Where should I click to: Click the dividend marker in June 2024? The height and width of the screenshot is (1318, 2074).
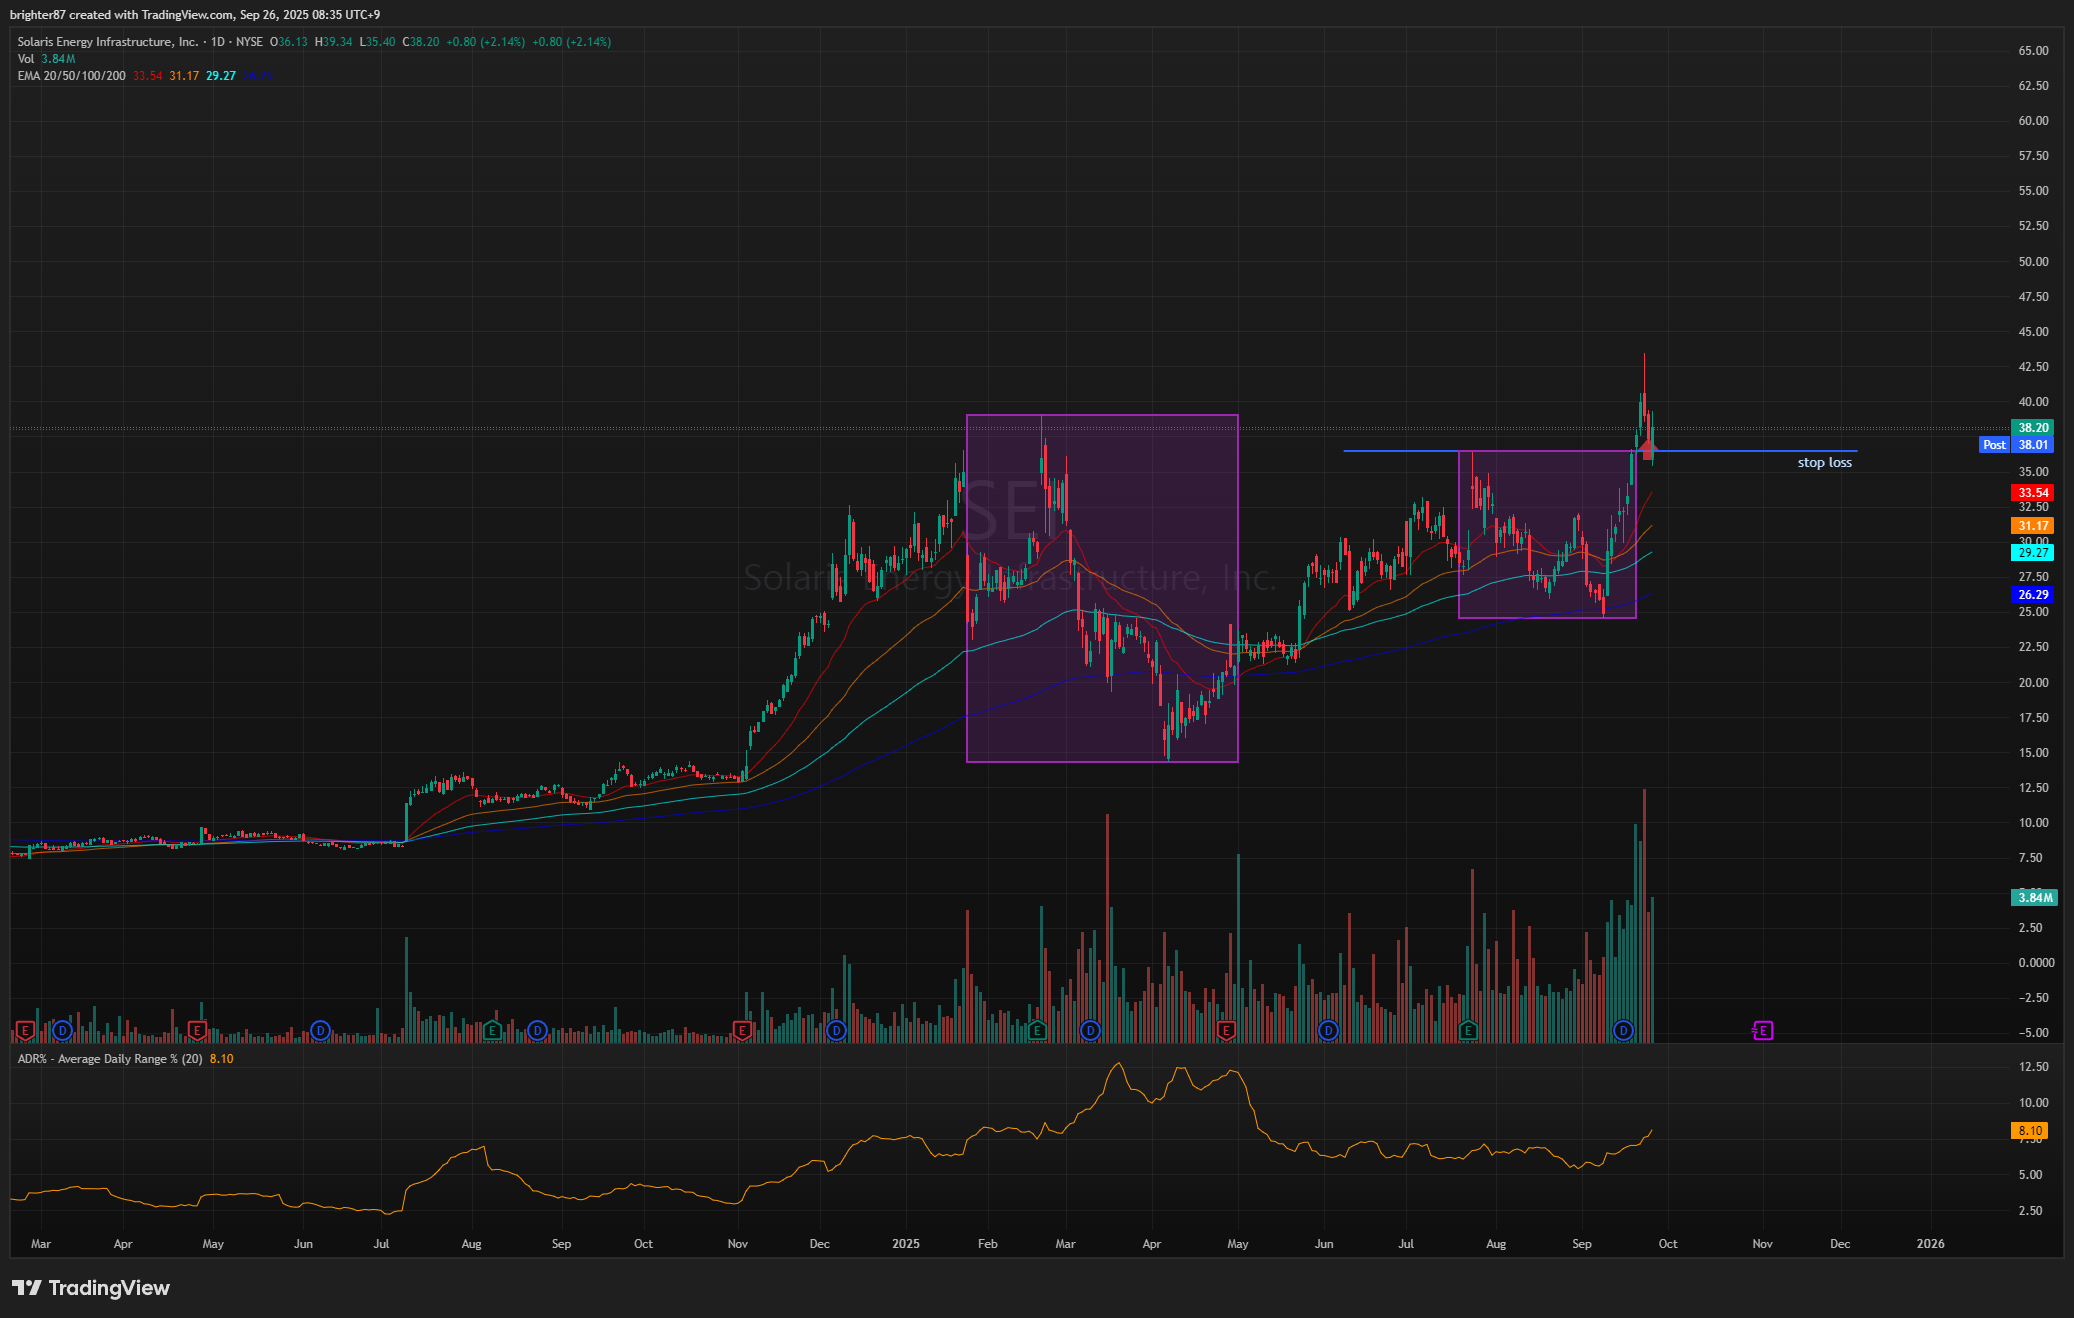[x=320, y=1030]
